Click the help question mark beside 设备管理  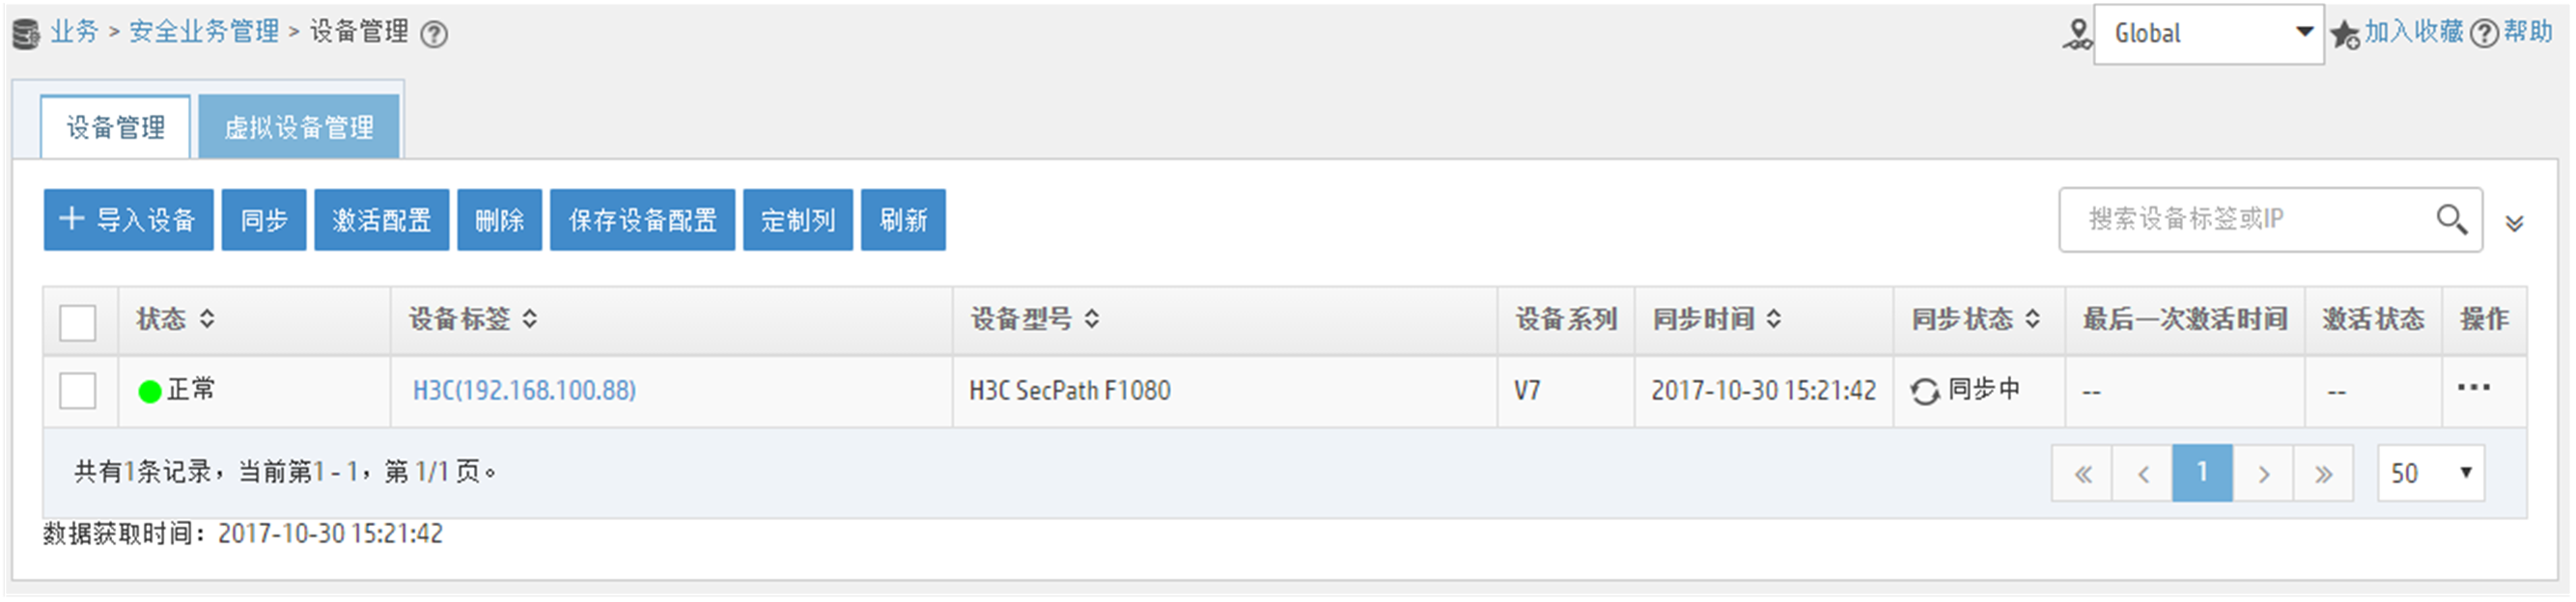click(433, 34)
